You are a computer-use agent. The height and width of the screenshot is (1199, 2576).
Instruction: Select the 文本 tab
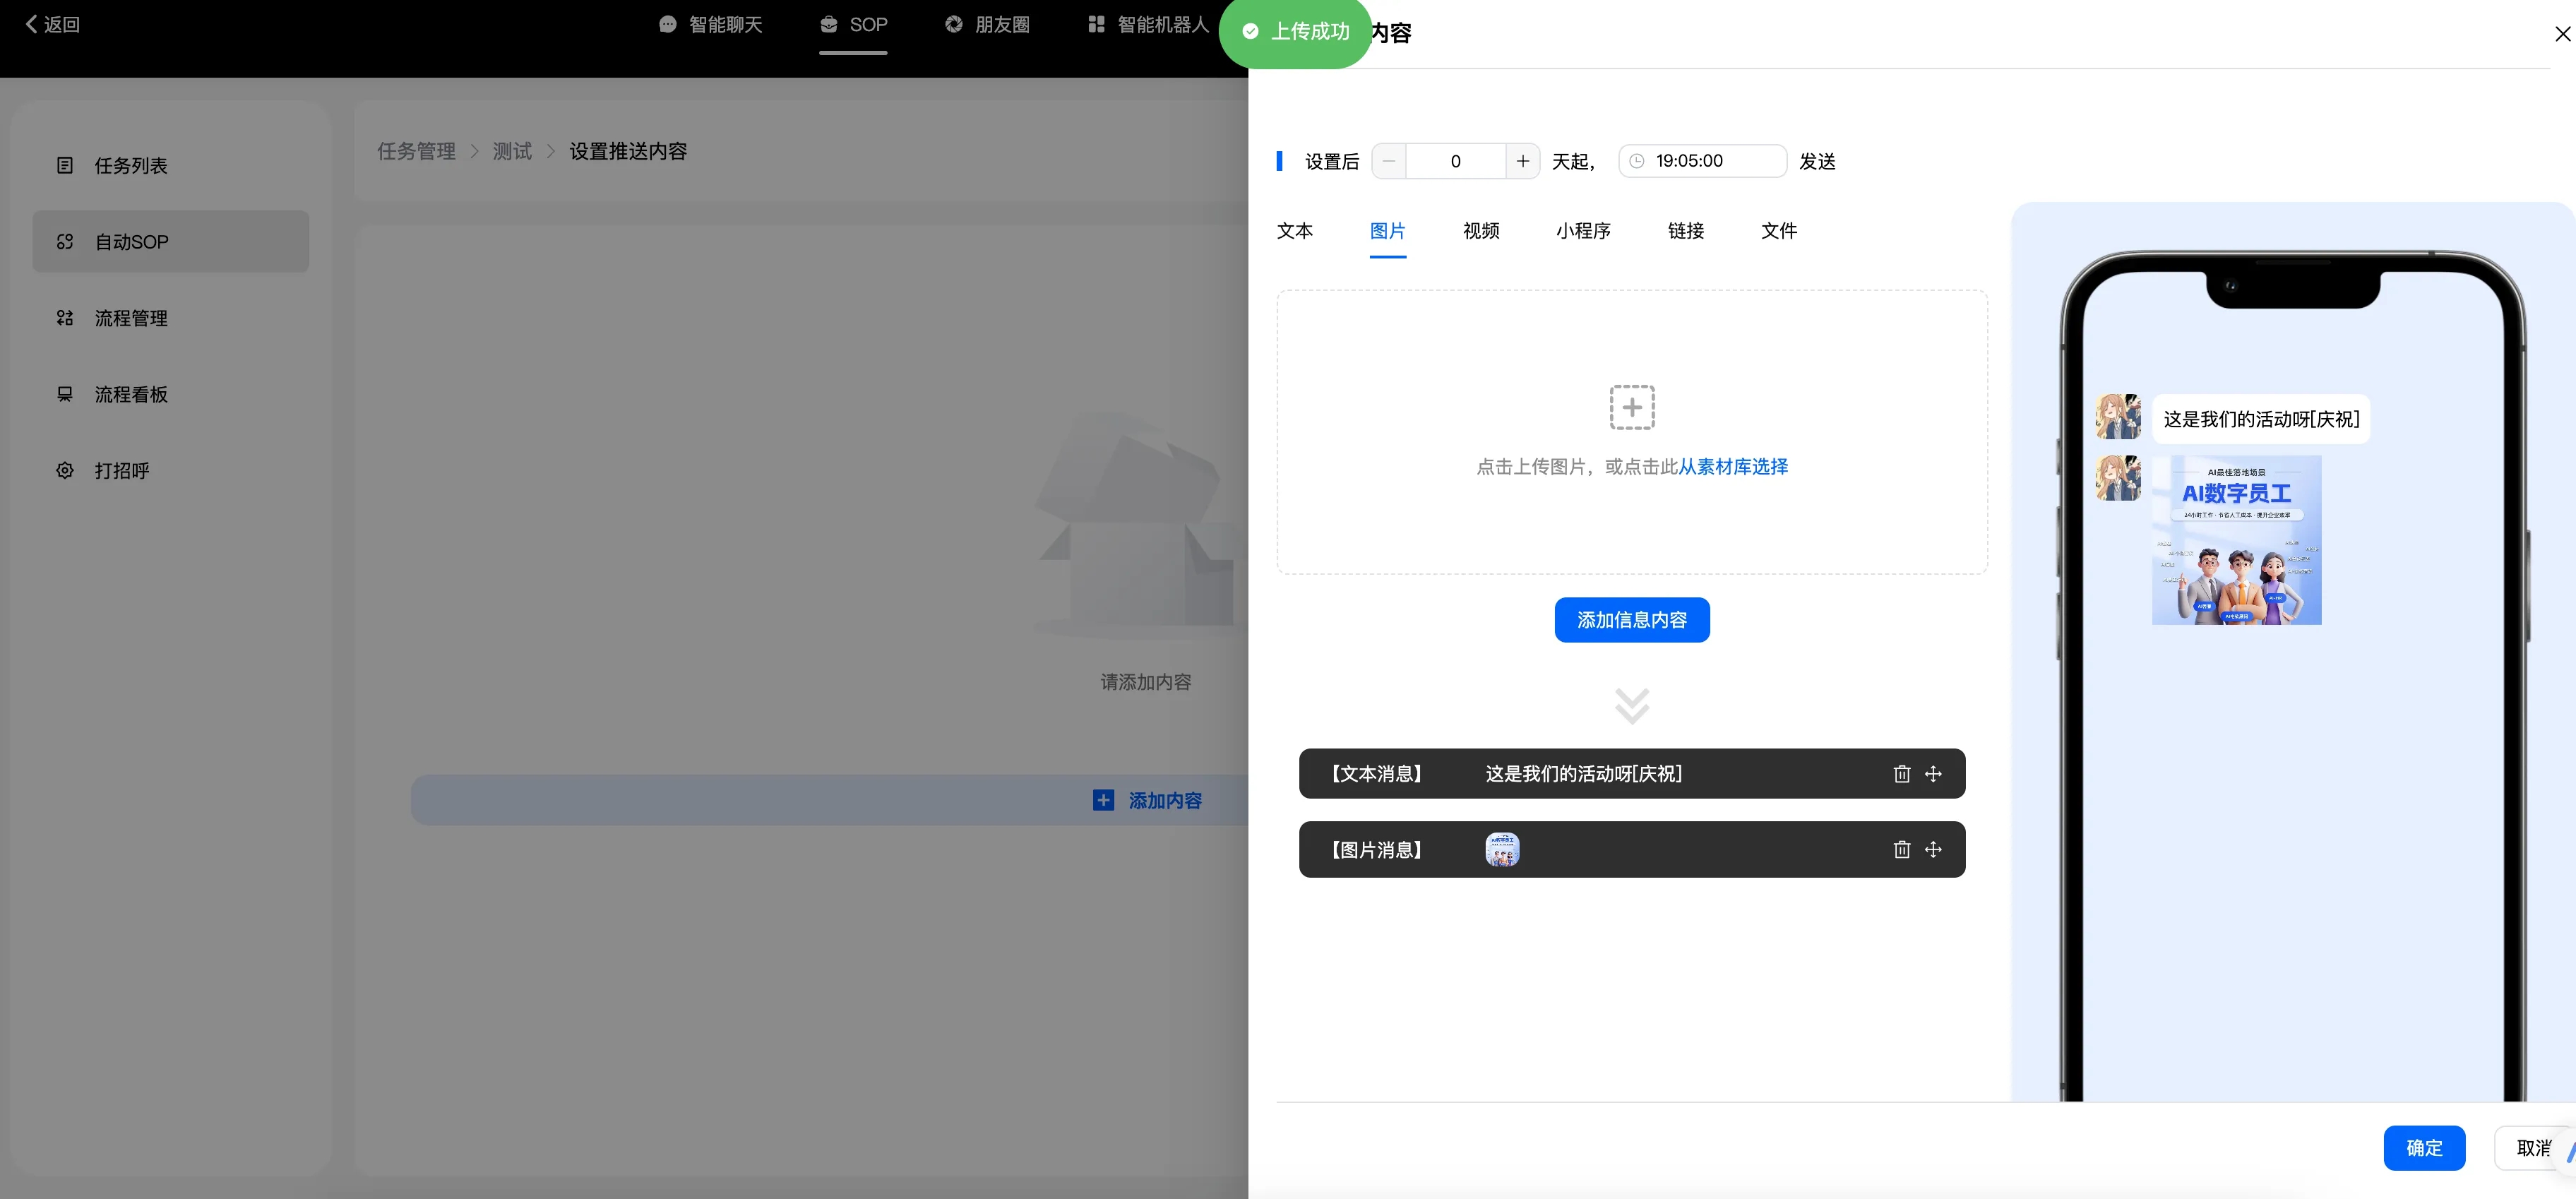[x=1294, y=231]
